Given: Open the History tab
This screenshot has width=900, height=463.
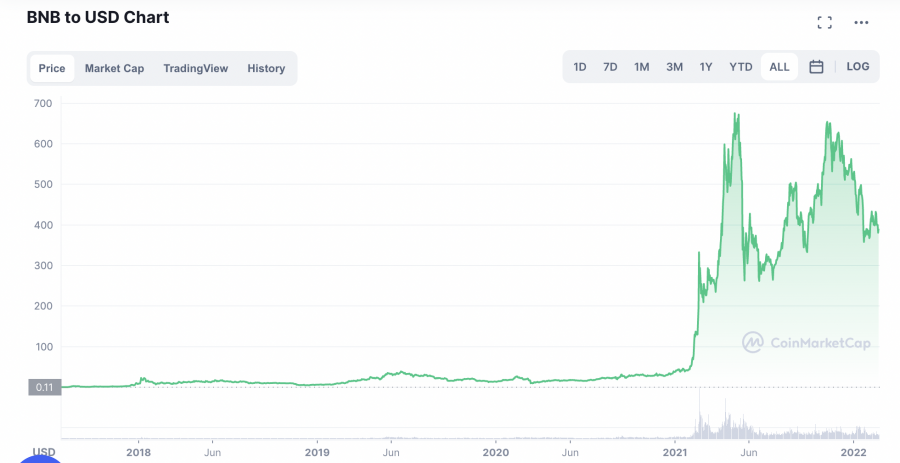Looking at the screenshot, I should [266, 68].
